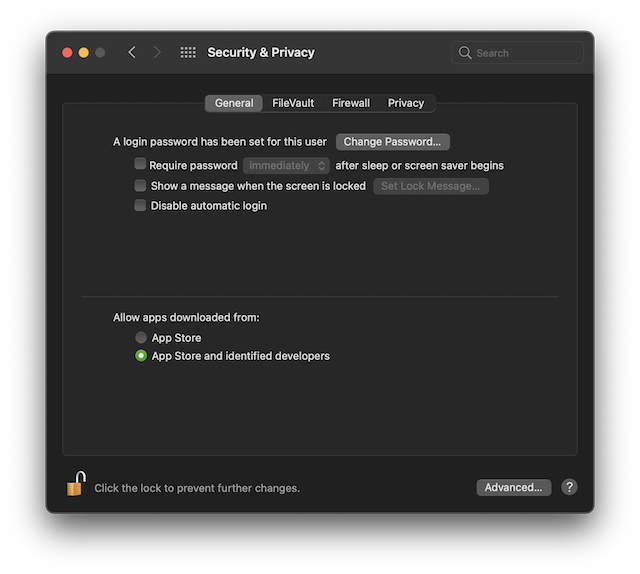
Task: Click the lock icon to prevent changes
Action: (76, 484)
